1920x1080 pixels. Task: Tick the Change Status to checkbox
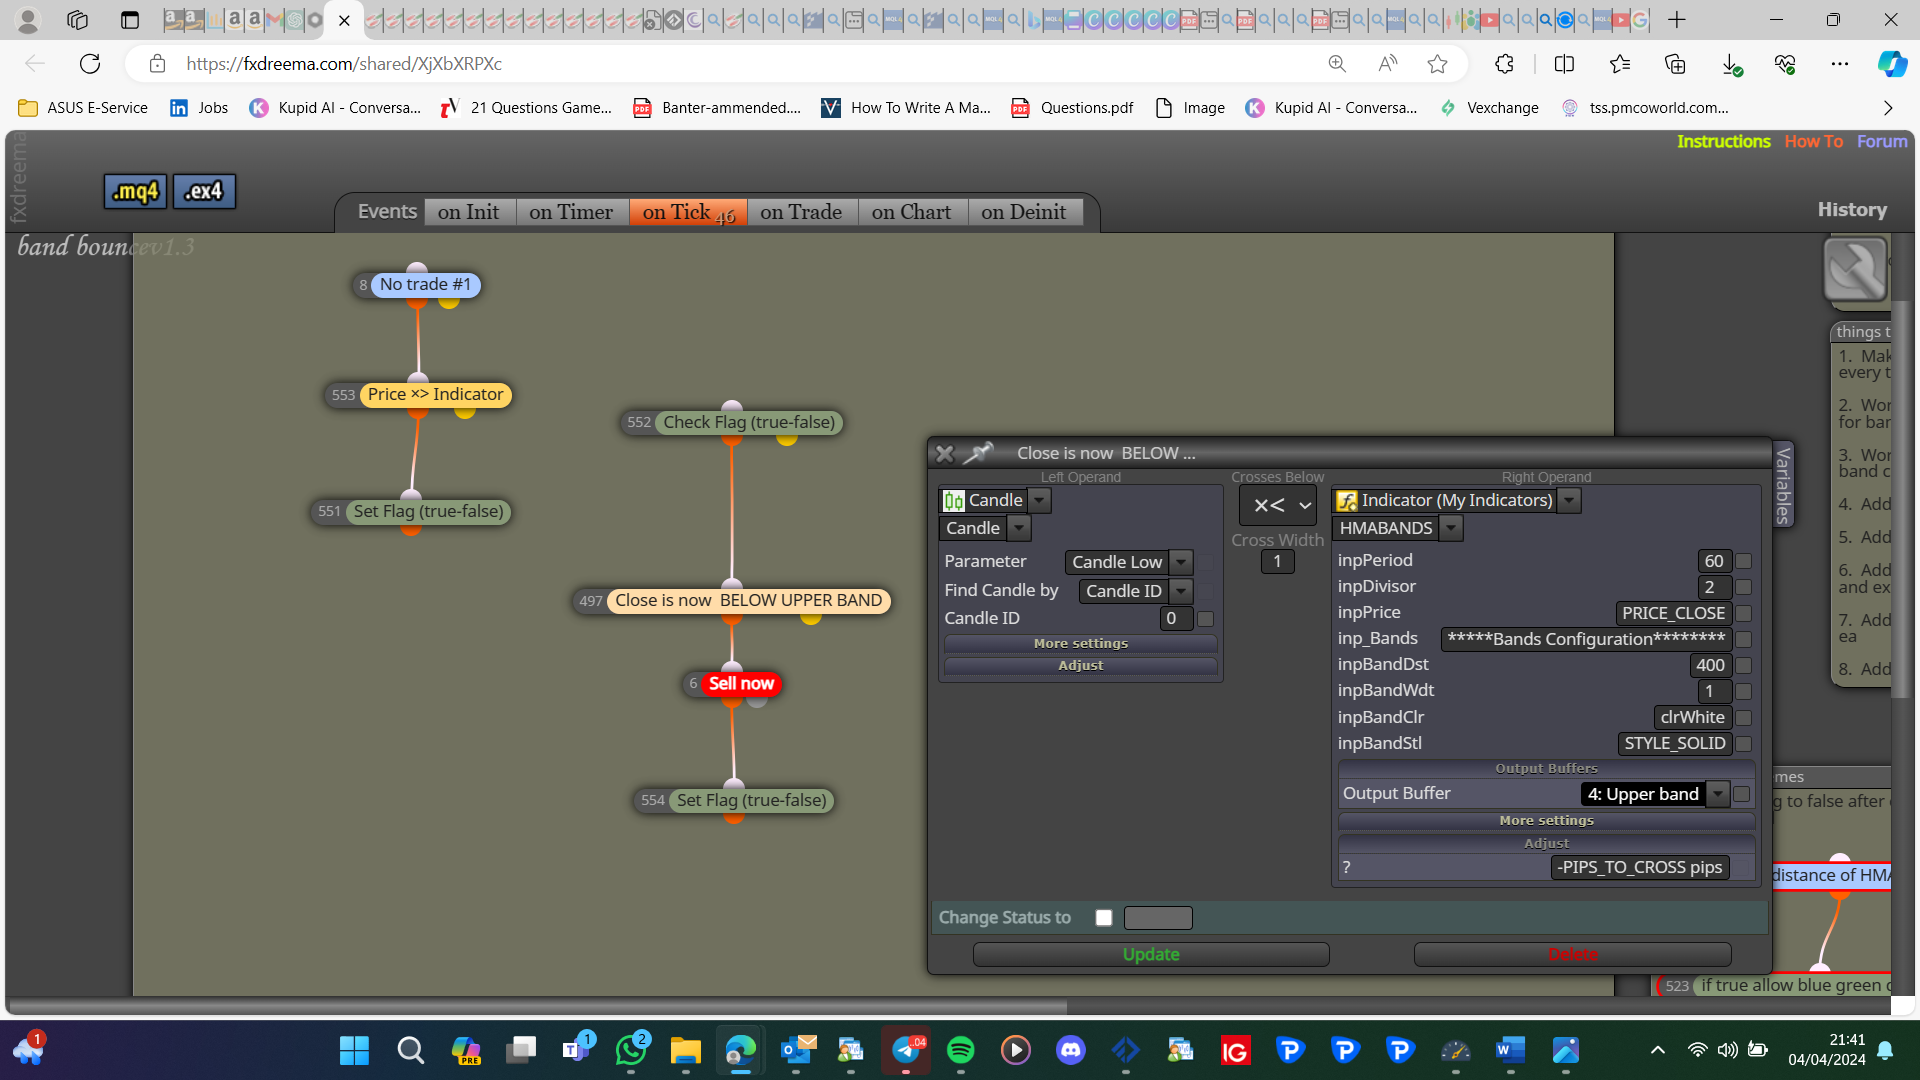(x=1104, y=918)
